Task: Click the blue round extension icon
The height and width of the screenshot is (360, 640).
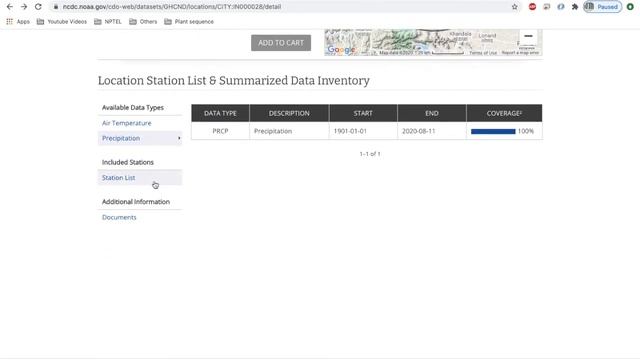Action: coord(561,7)
